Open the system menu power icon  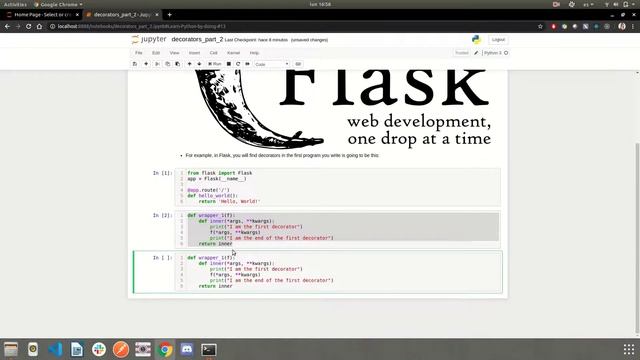pyautogui.click(x=626, y=4)
